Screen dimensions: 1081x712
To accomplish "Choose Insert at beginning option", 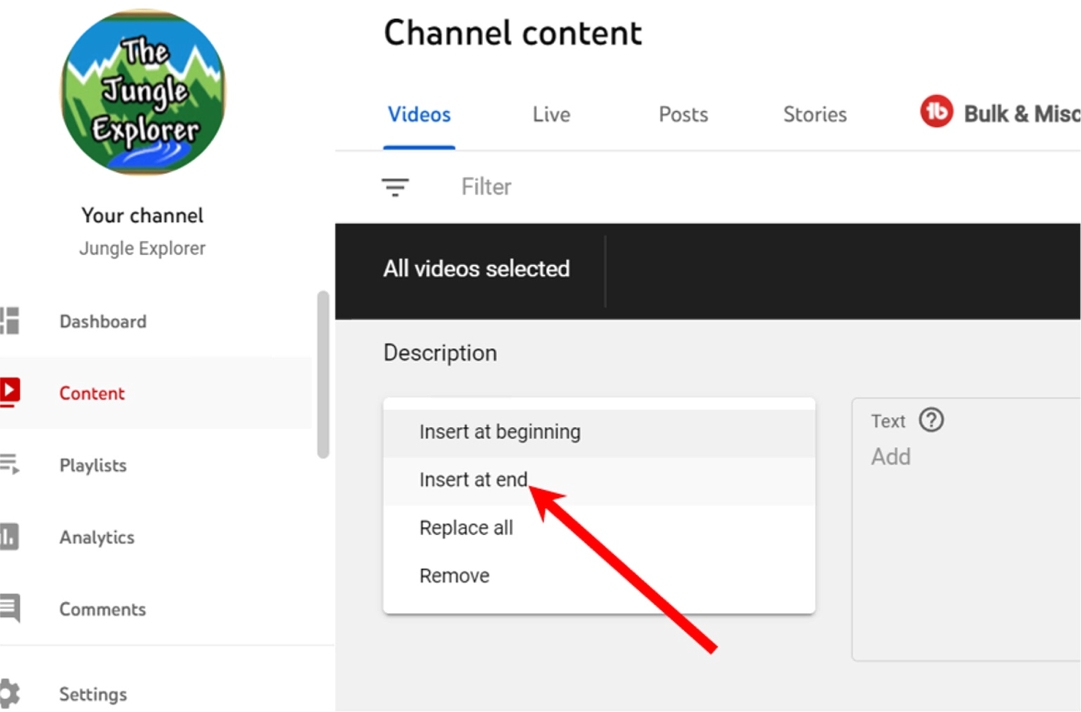I will (x=599, y=432).
